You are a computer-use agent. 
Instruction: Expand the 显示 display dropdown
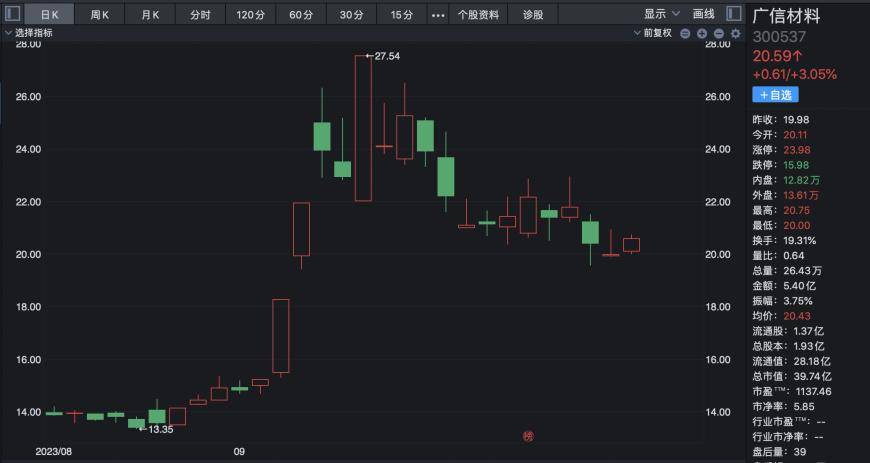coord(661,14)
